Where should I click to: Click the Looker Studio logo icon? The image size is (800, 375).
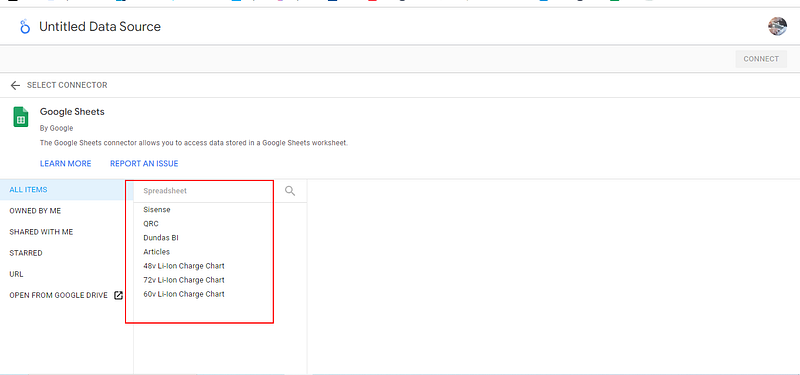(24, 27)
